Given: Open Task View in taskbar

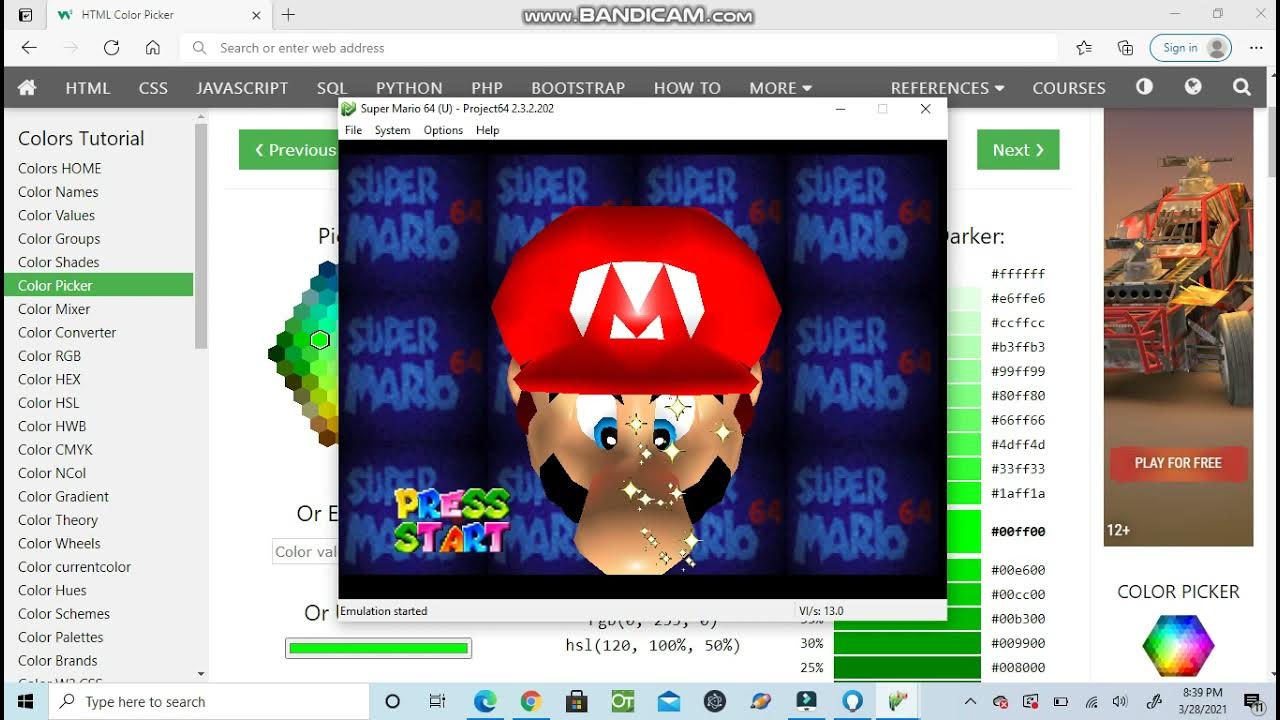Looking at the screenshot, I should [437, 702].
